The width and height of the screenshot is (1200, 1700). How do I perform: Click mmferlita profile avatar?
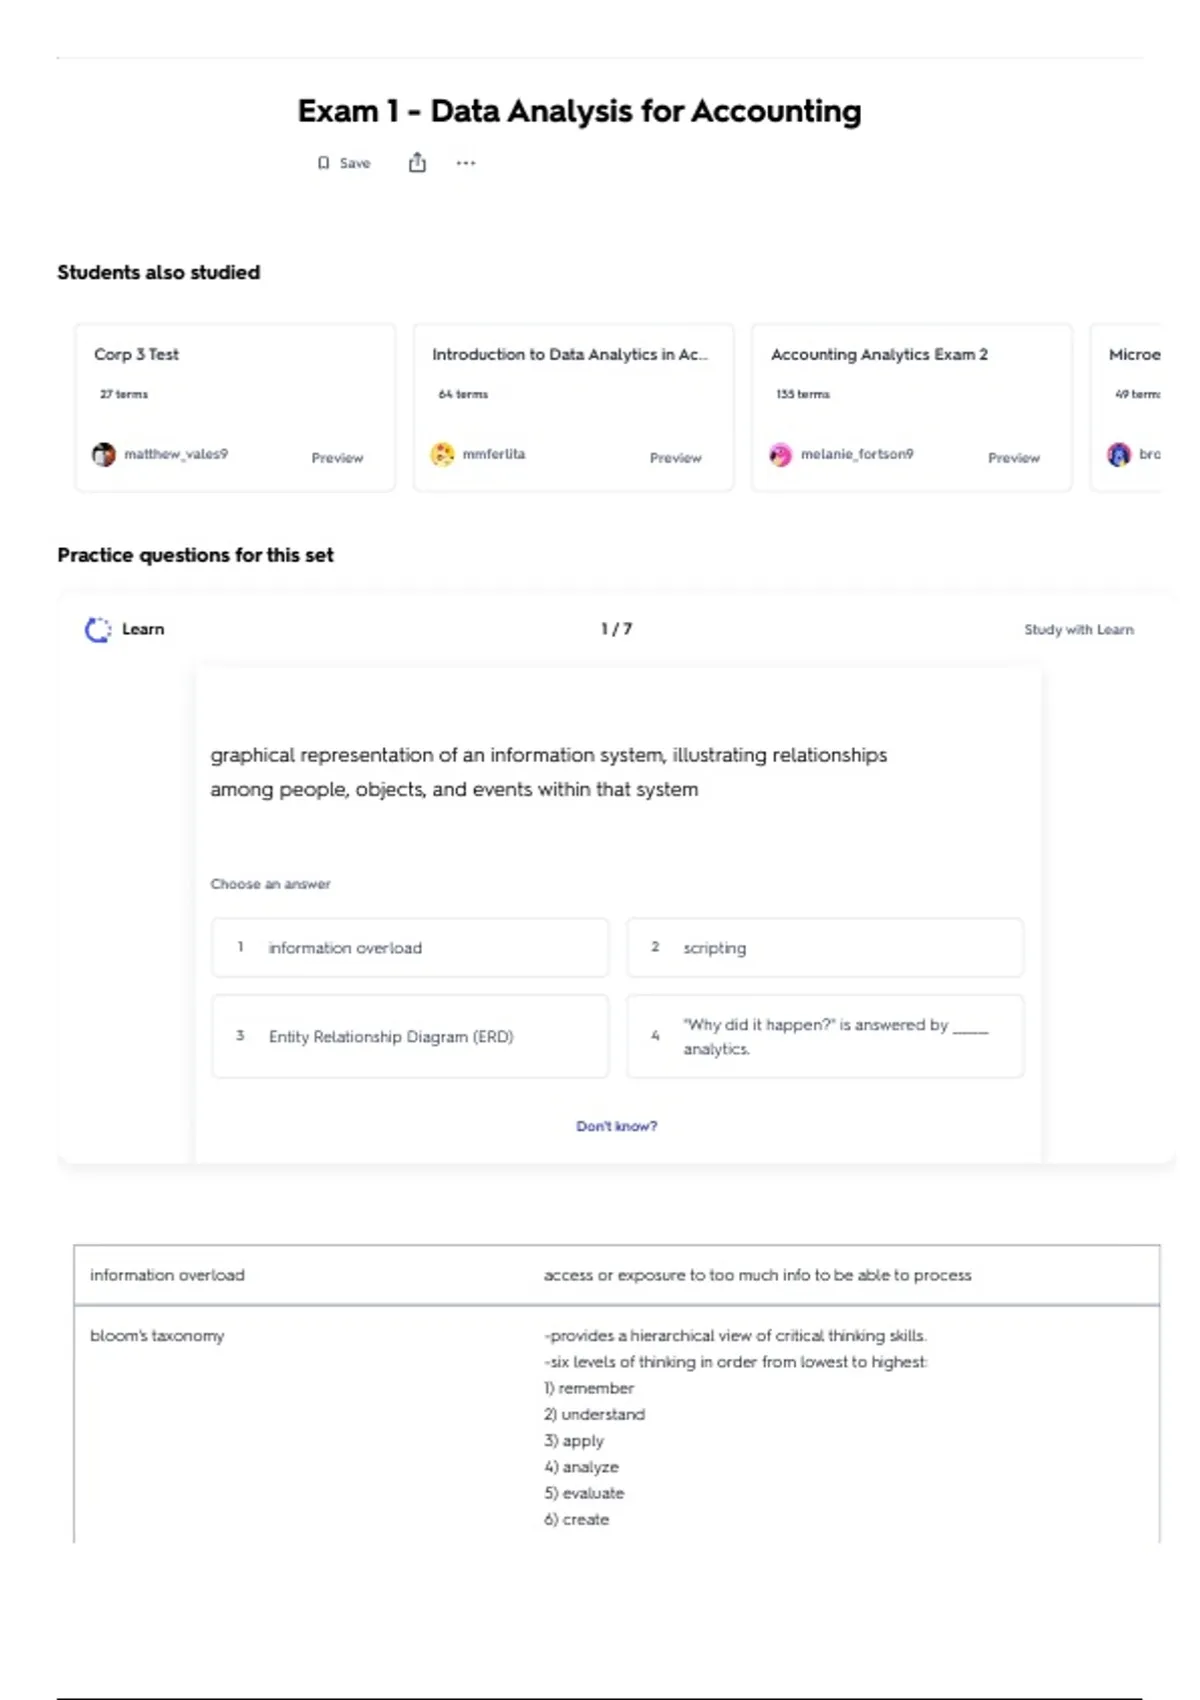click(442, 455)
